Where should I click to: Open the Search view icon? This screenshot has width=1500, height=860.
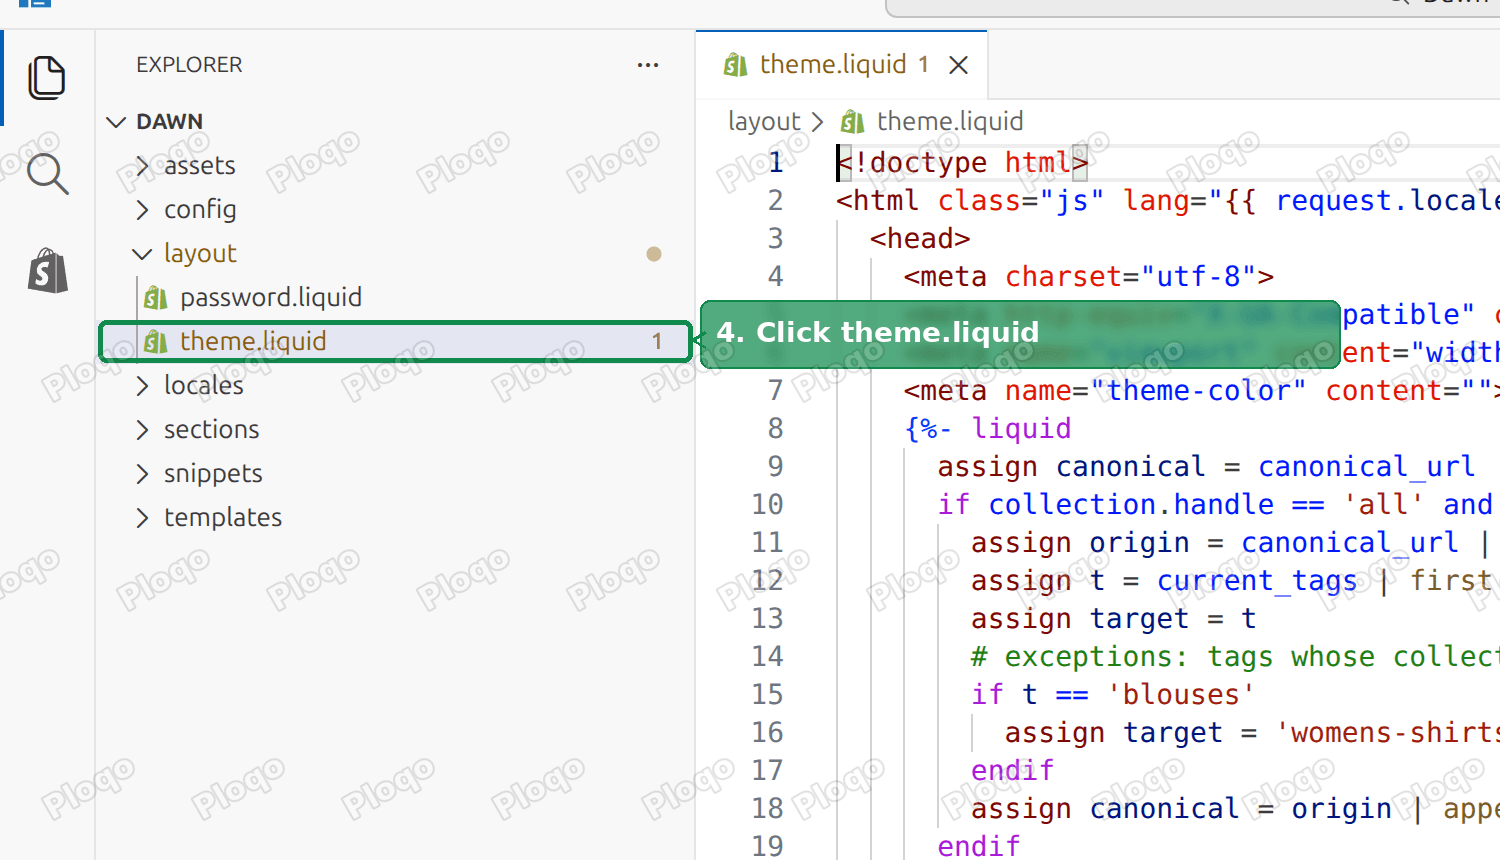point(47,174)
